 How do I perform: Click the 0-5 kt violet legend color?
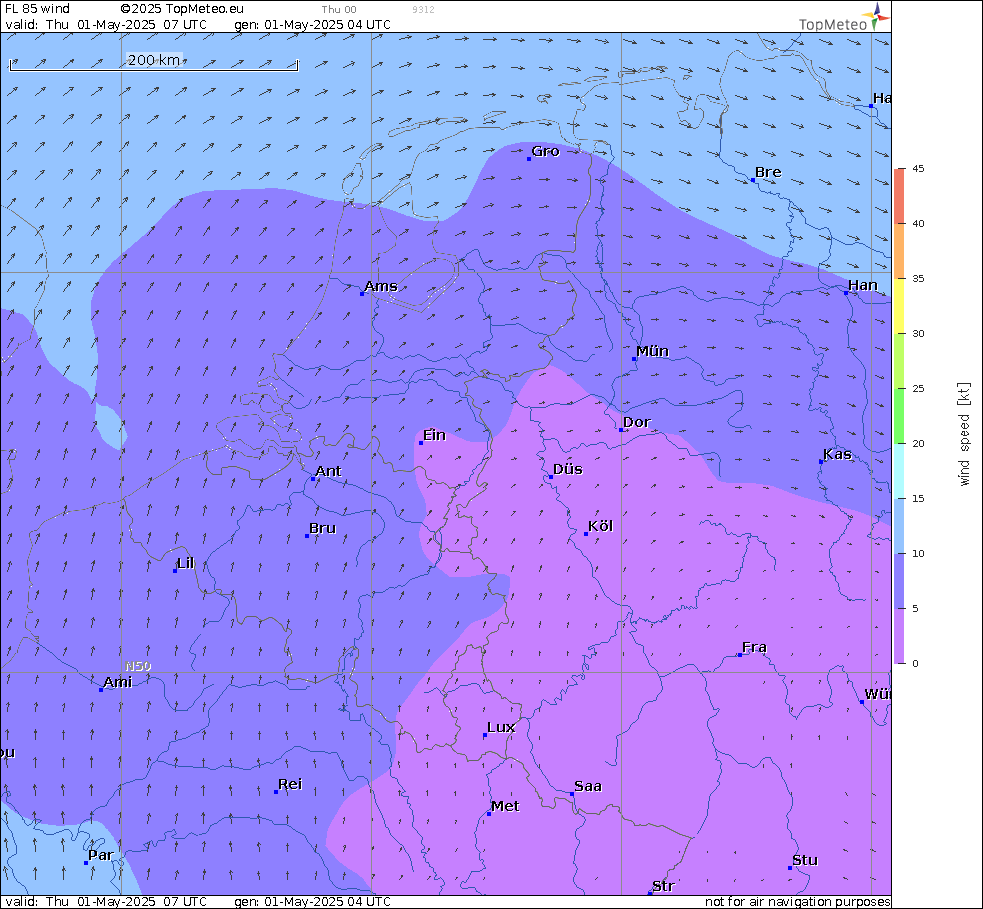pos(899,636)
